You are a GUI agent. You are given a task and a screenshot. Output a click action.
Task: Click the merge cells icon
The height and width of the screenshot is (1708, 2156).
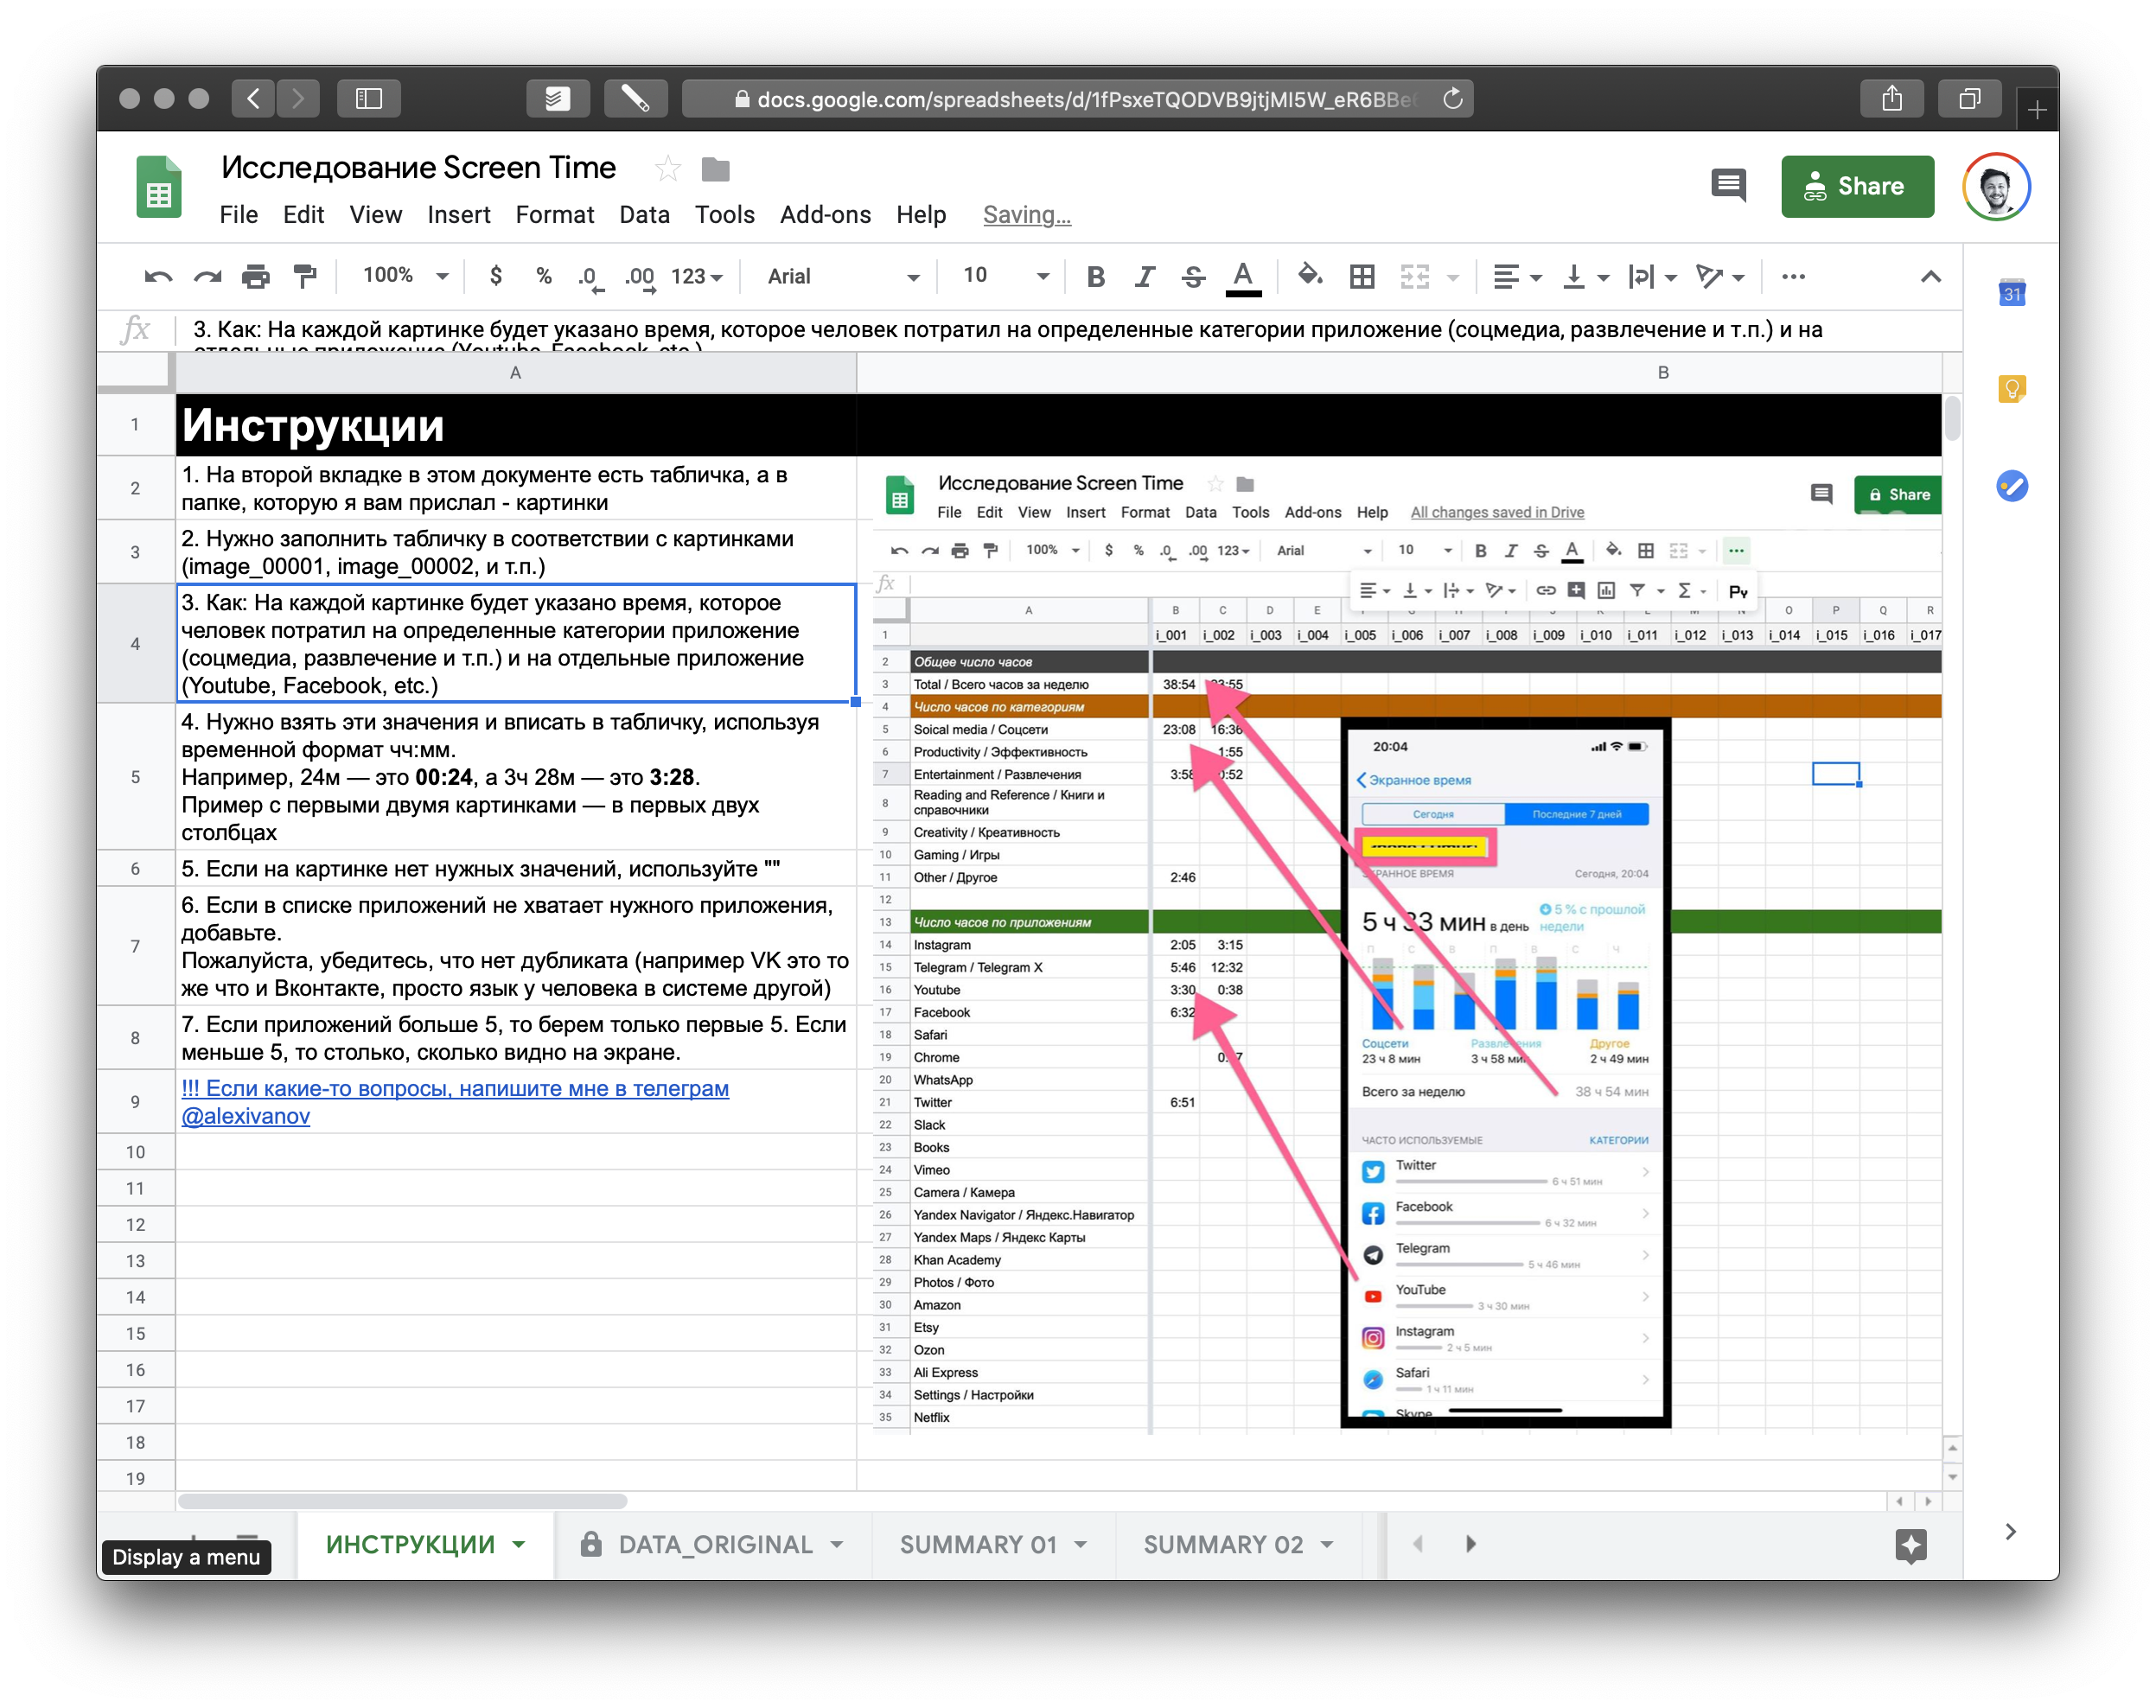[x=1414, y=277]
